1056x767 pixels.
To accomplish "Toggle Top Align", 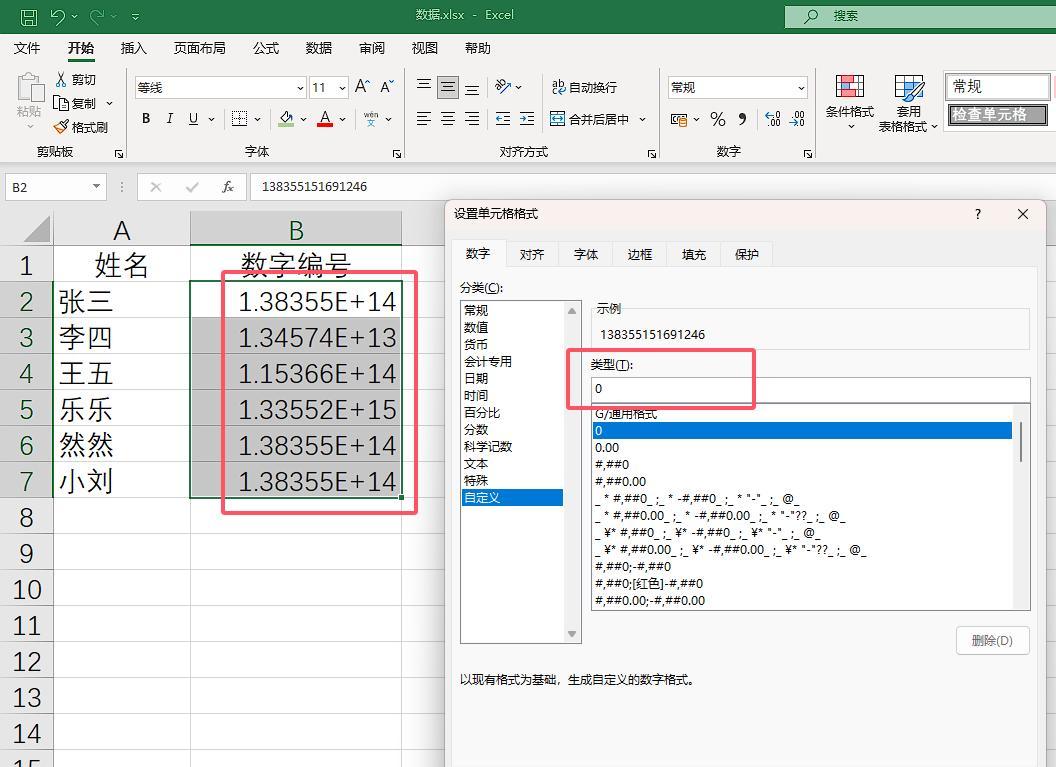I will (x=424, y=86).
